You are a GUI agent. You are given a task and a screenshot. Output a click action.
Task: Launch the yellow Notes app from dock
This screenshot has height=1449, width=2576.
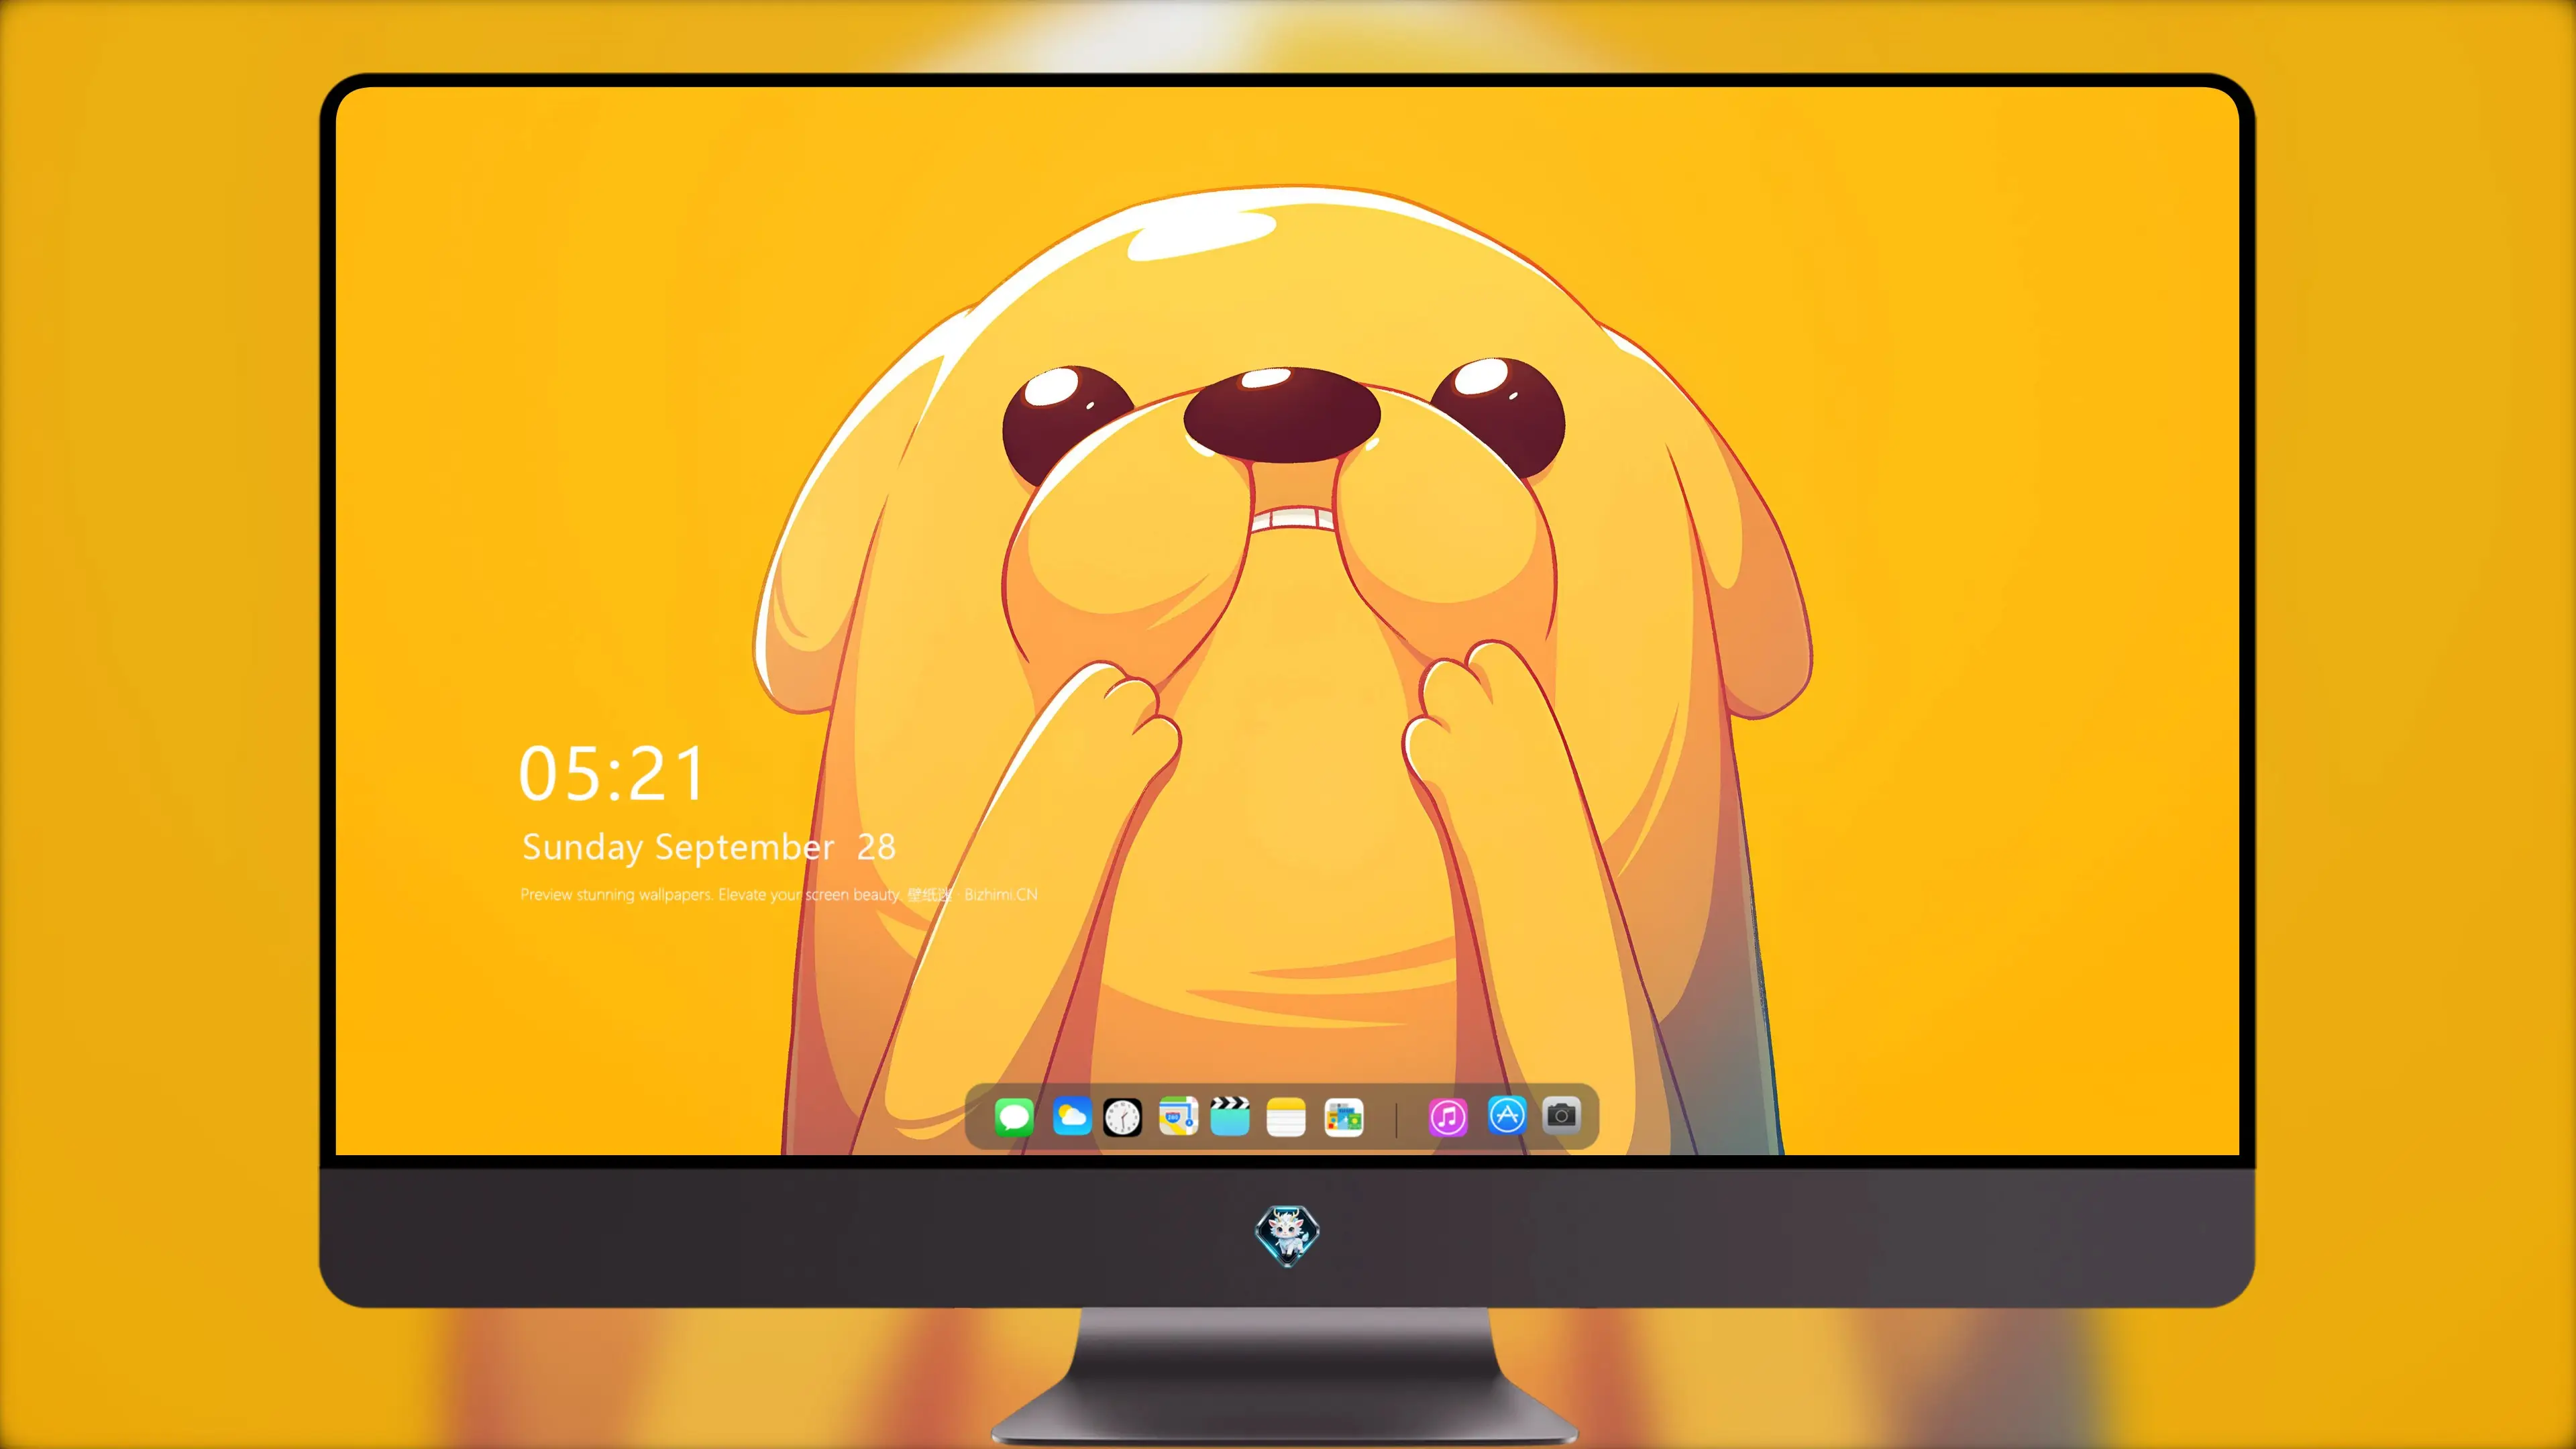(1286, 1117)
